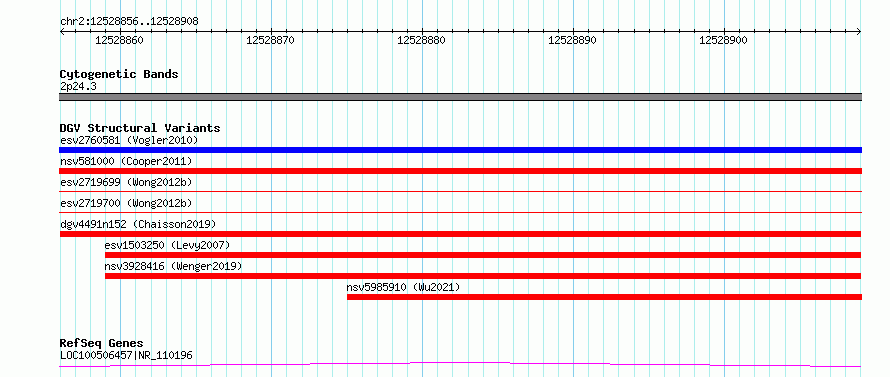Image resolution: width=890 pixels, height=377 pixels.
Task: Click ruler position 12528870
Action: click(270, 40)
